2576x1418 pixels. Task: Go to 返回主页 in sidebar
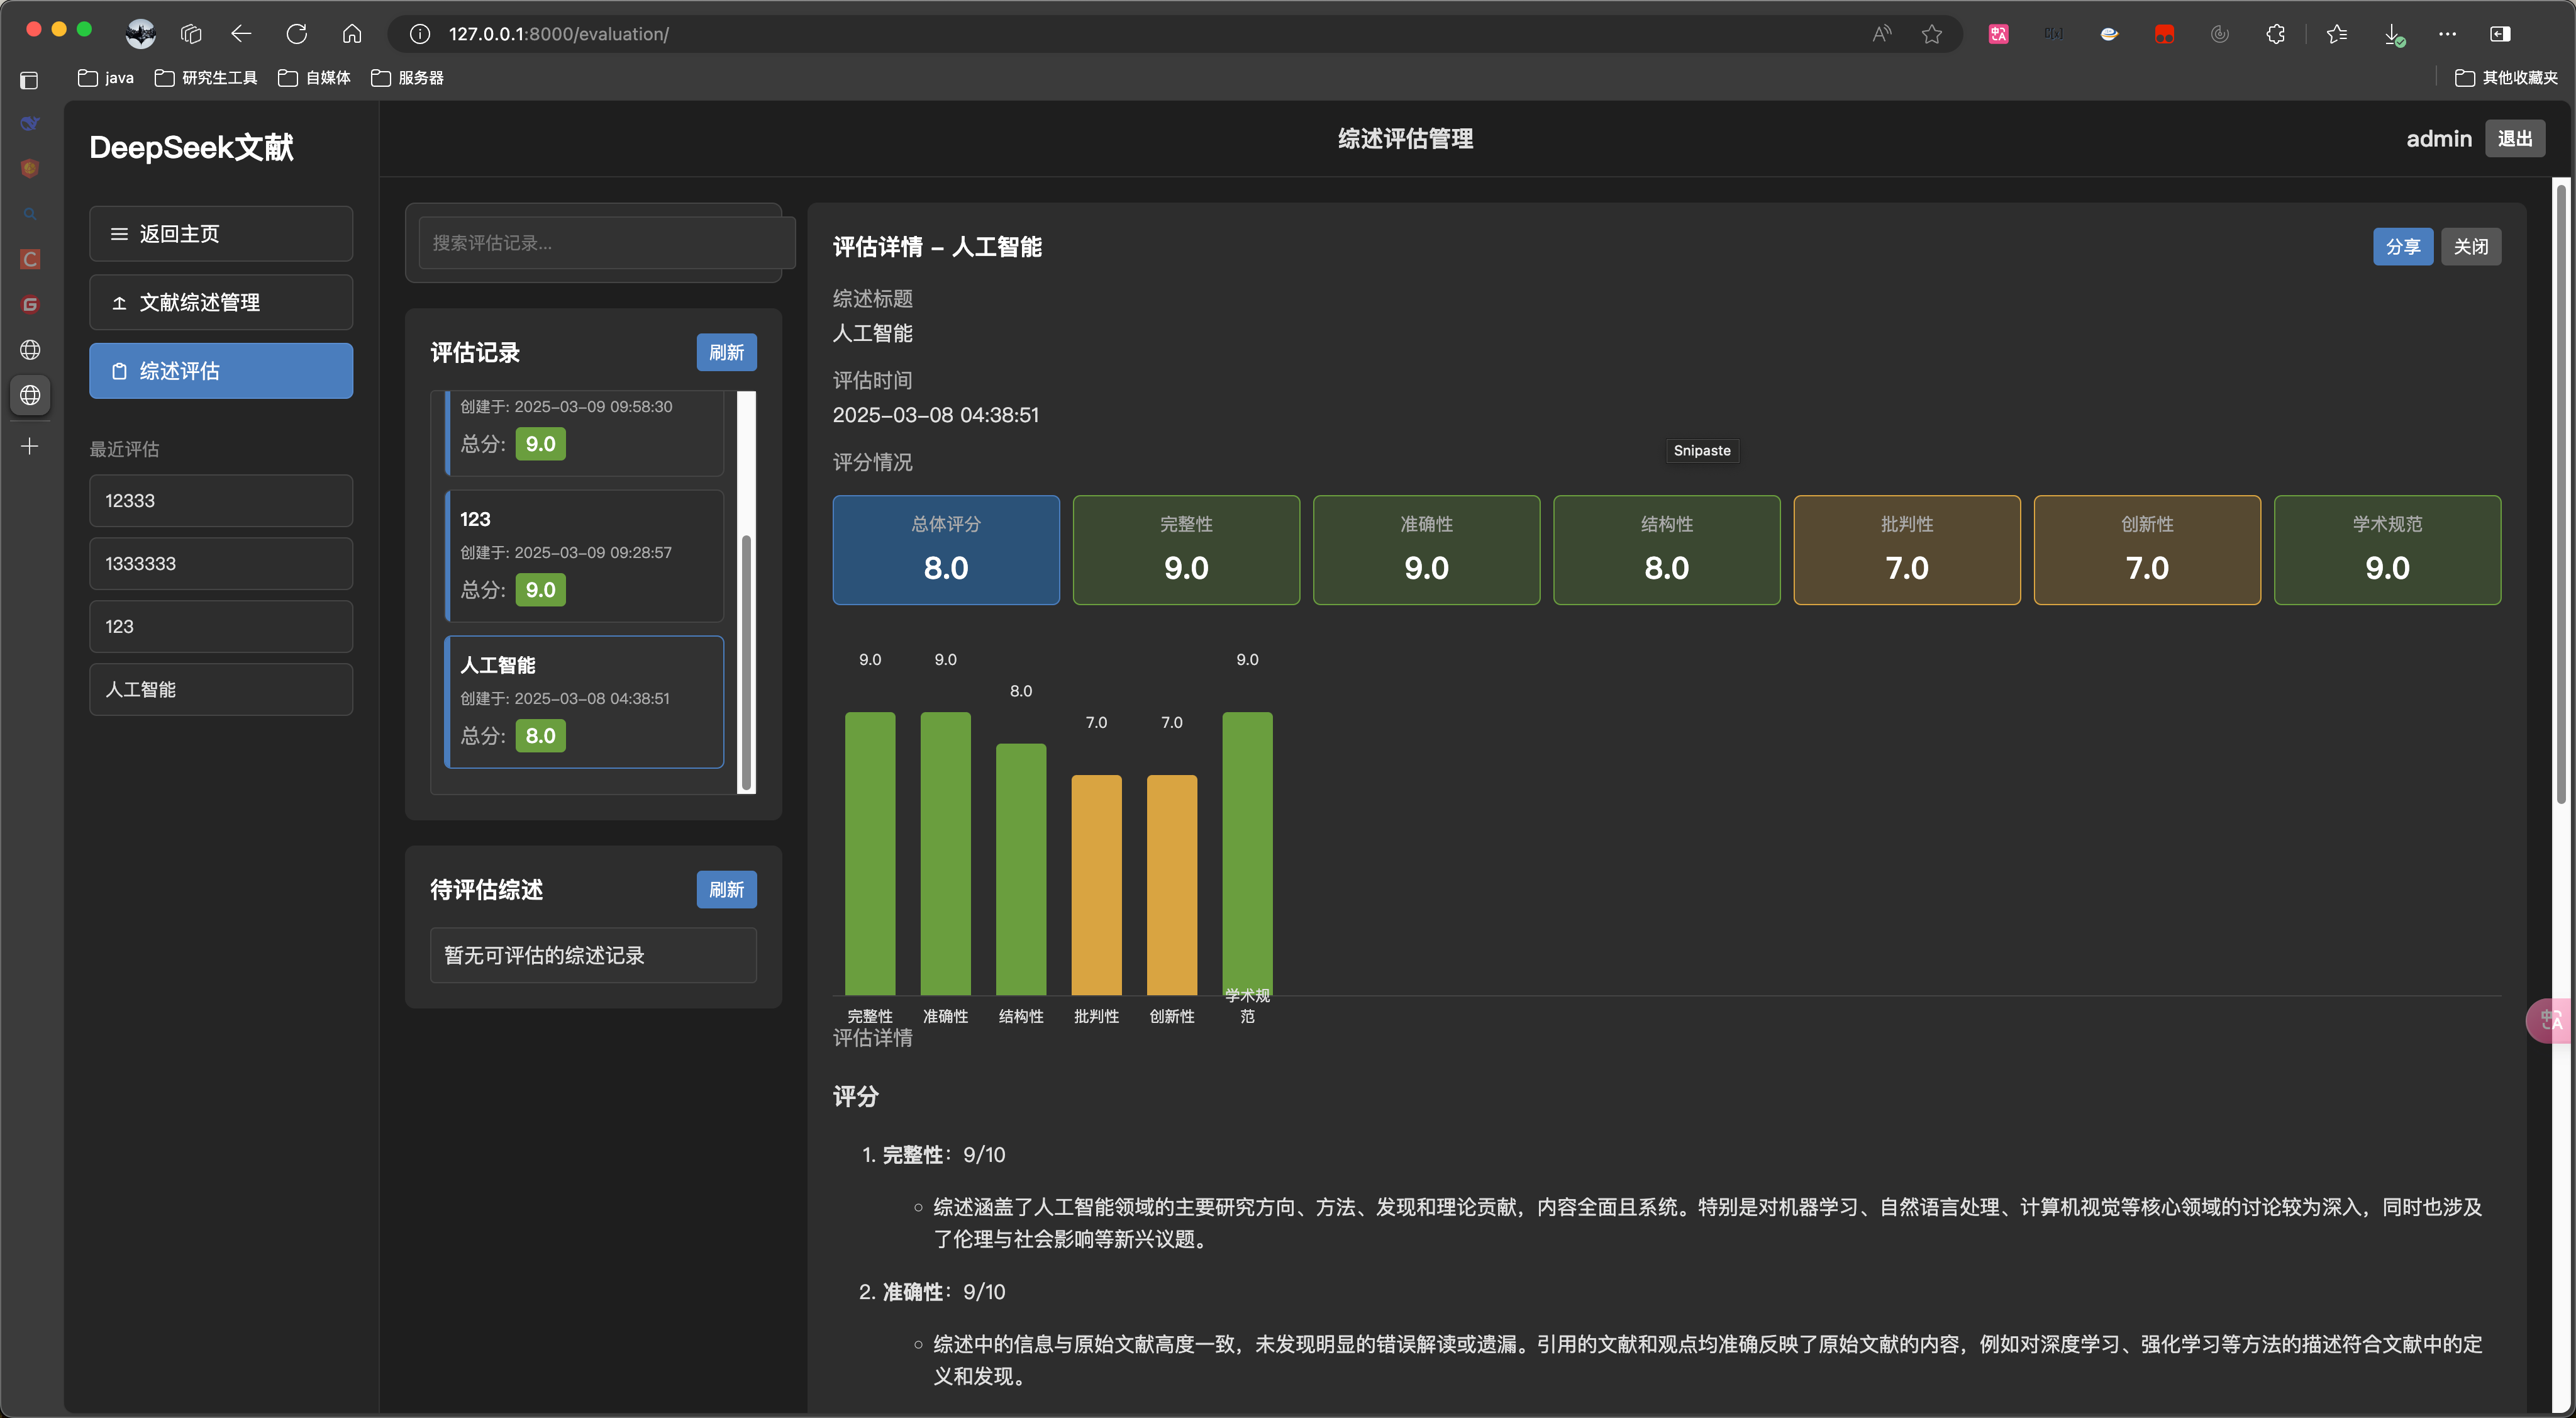tap(221, 234)
